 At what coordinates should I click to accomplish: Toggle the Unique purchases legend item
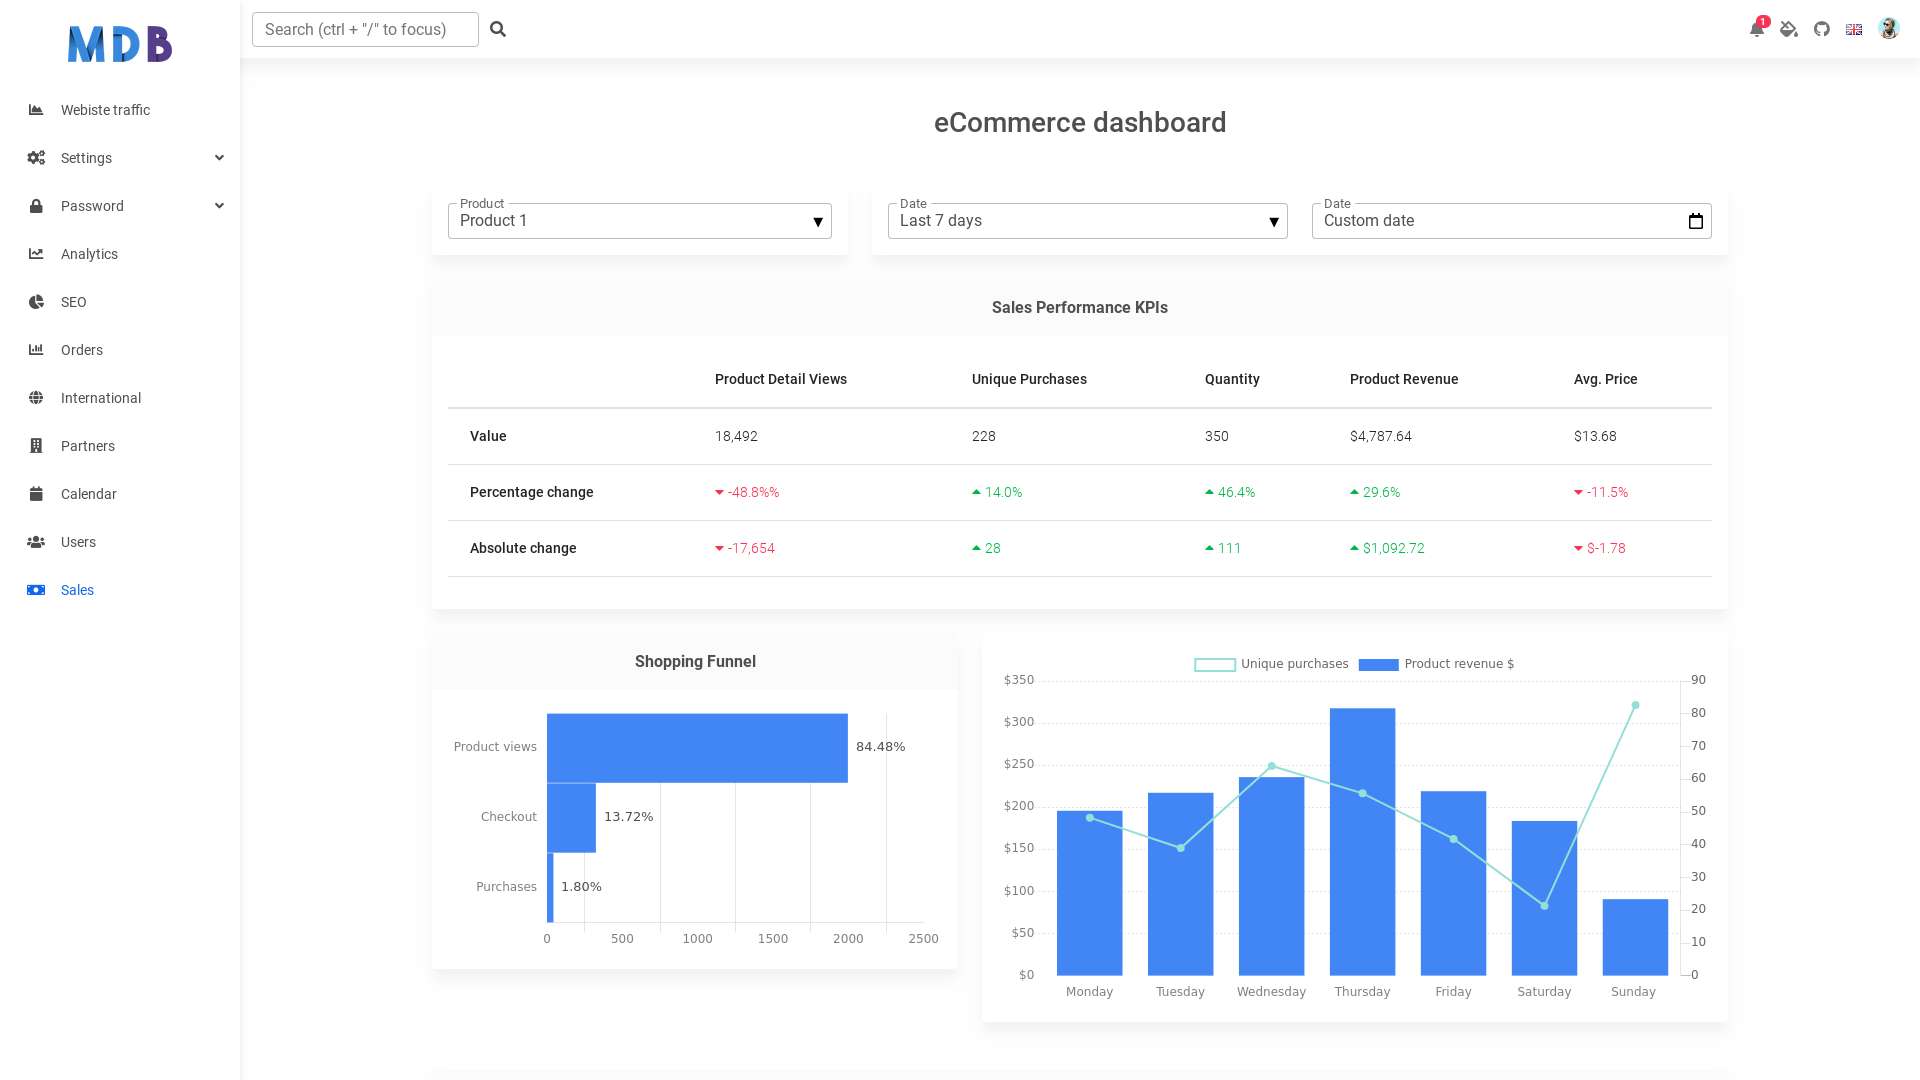coord(1271,664)
